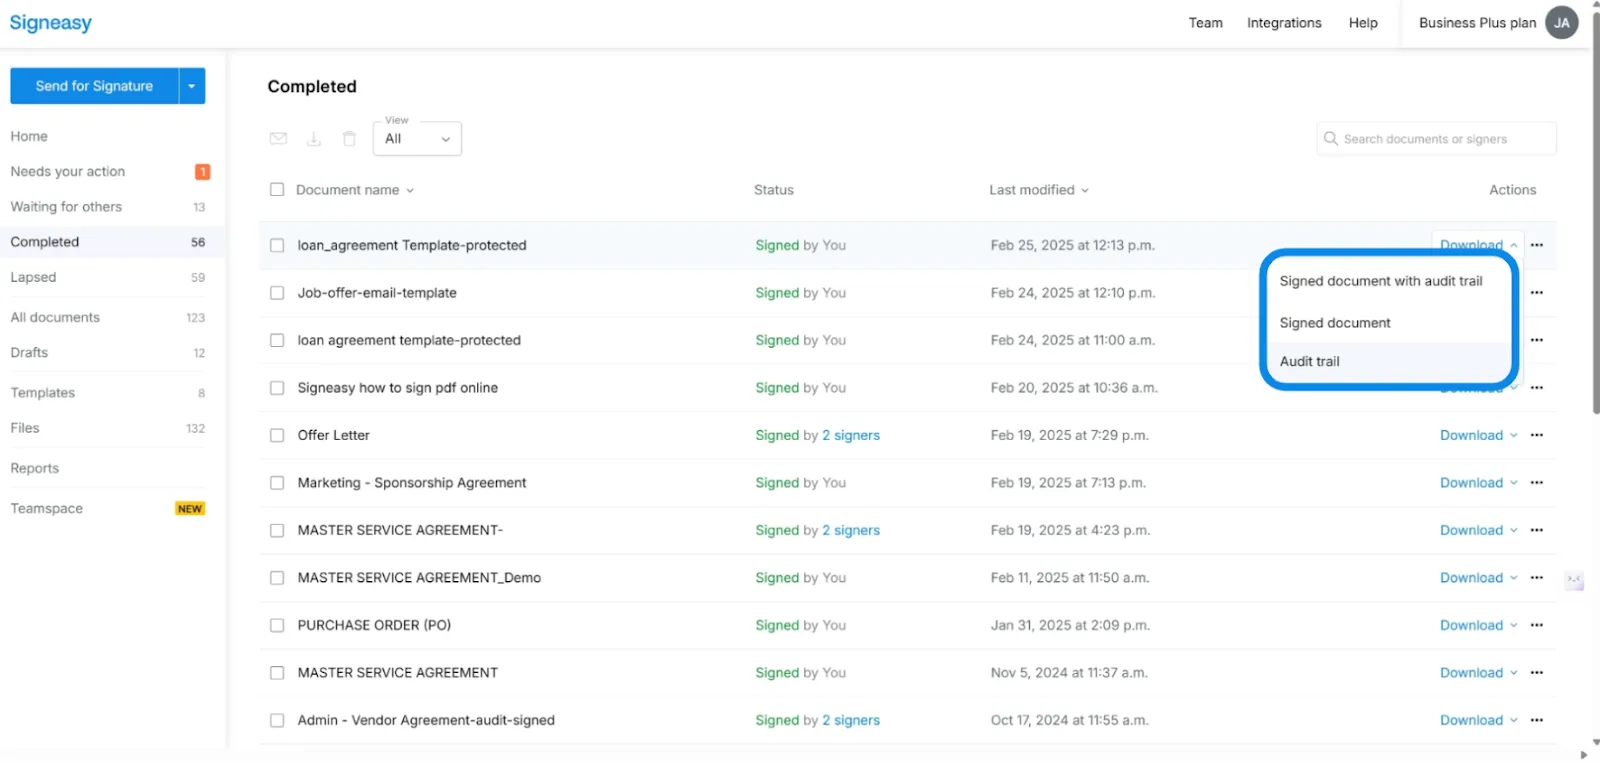Sort by Last modified column
This screenshot has width=1600, height=768.
point(1039,190)
